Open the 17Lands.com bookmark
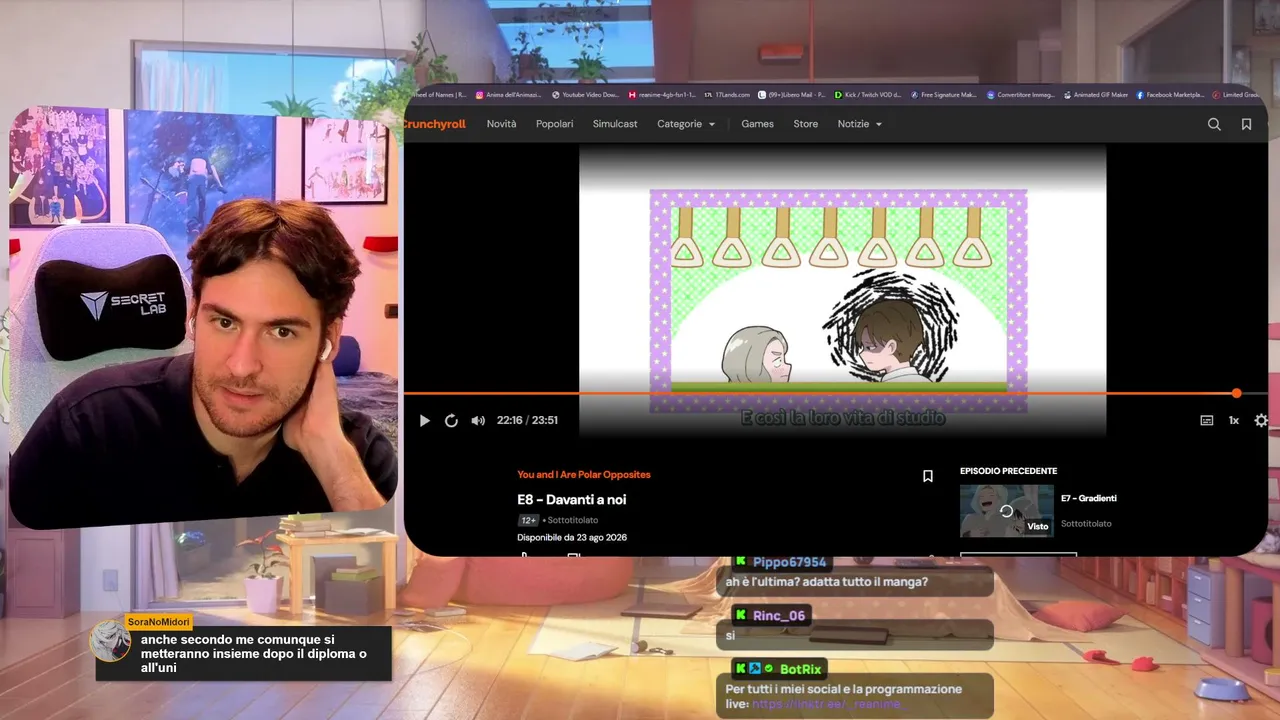This screenshot has width=1280, height=720. (x=727, y=95)
